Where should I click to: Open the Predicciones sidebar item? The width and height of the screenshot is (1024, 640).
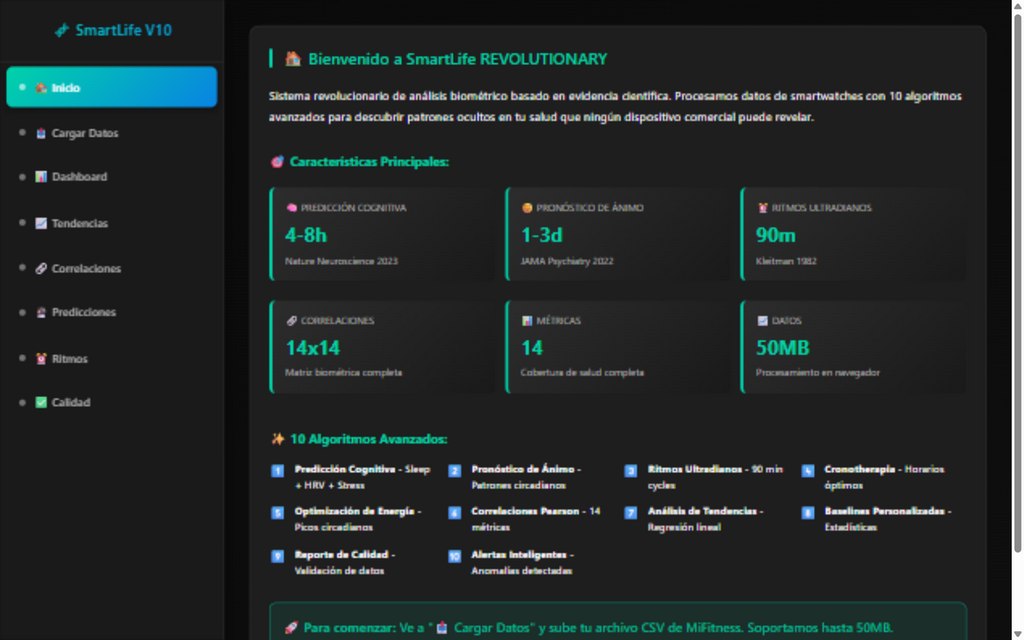pos(112,312)
